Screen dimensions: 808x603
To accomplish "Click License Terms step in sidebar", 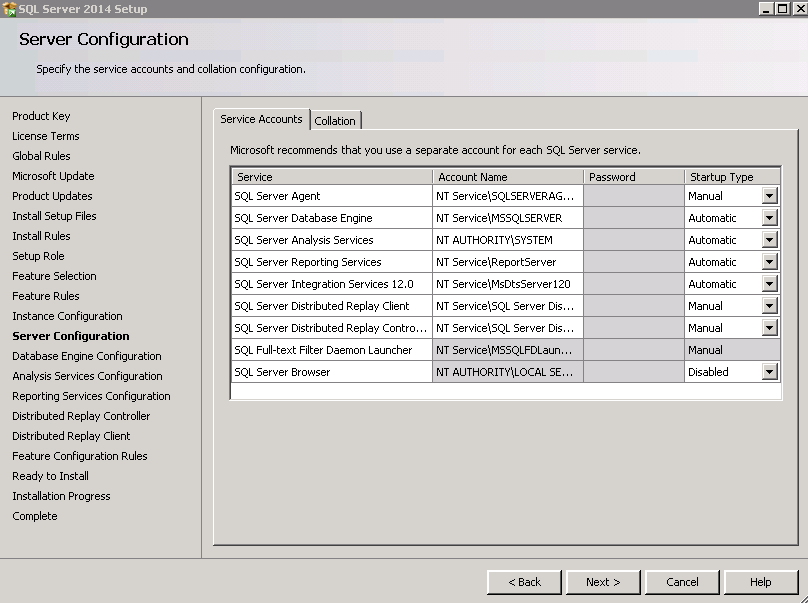I will [x=46, y=136].
